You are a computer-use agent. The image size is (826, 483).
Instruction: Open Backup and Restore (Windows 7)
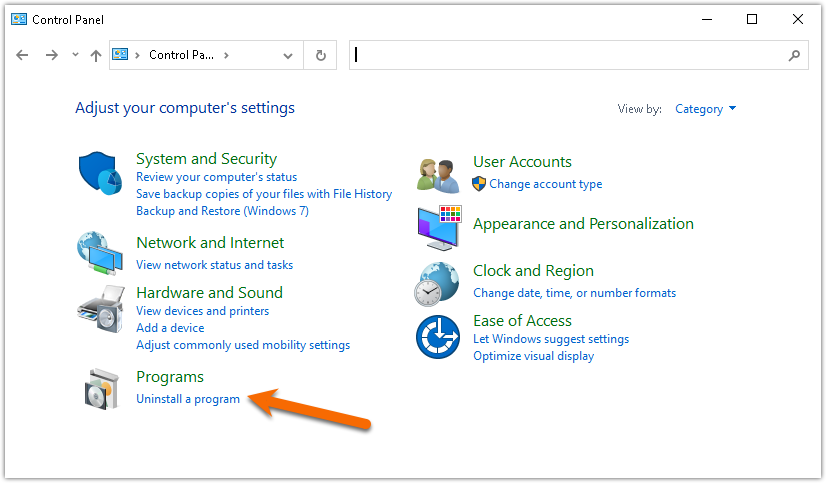(222, 211)
